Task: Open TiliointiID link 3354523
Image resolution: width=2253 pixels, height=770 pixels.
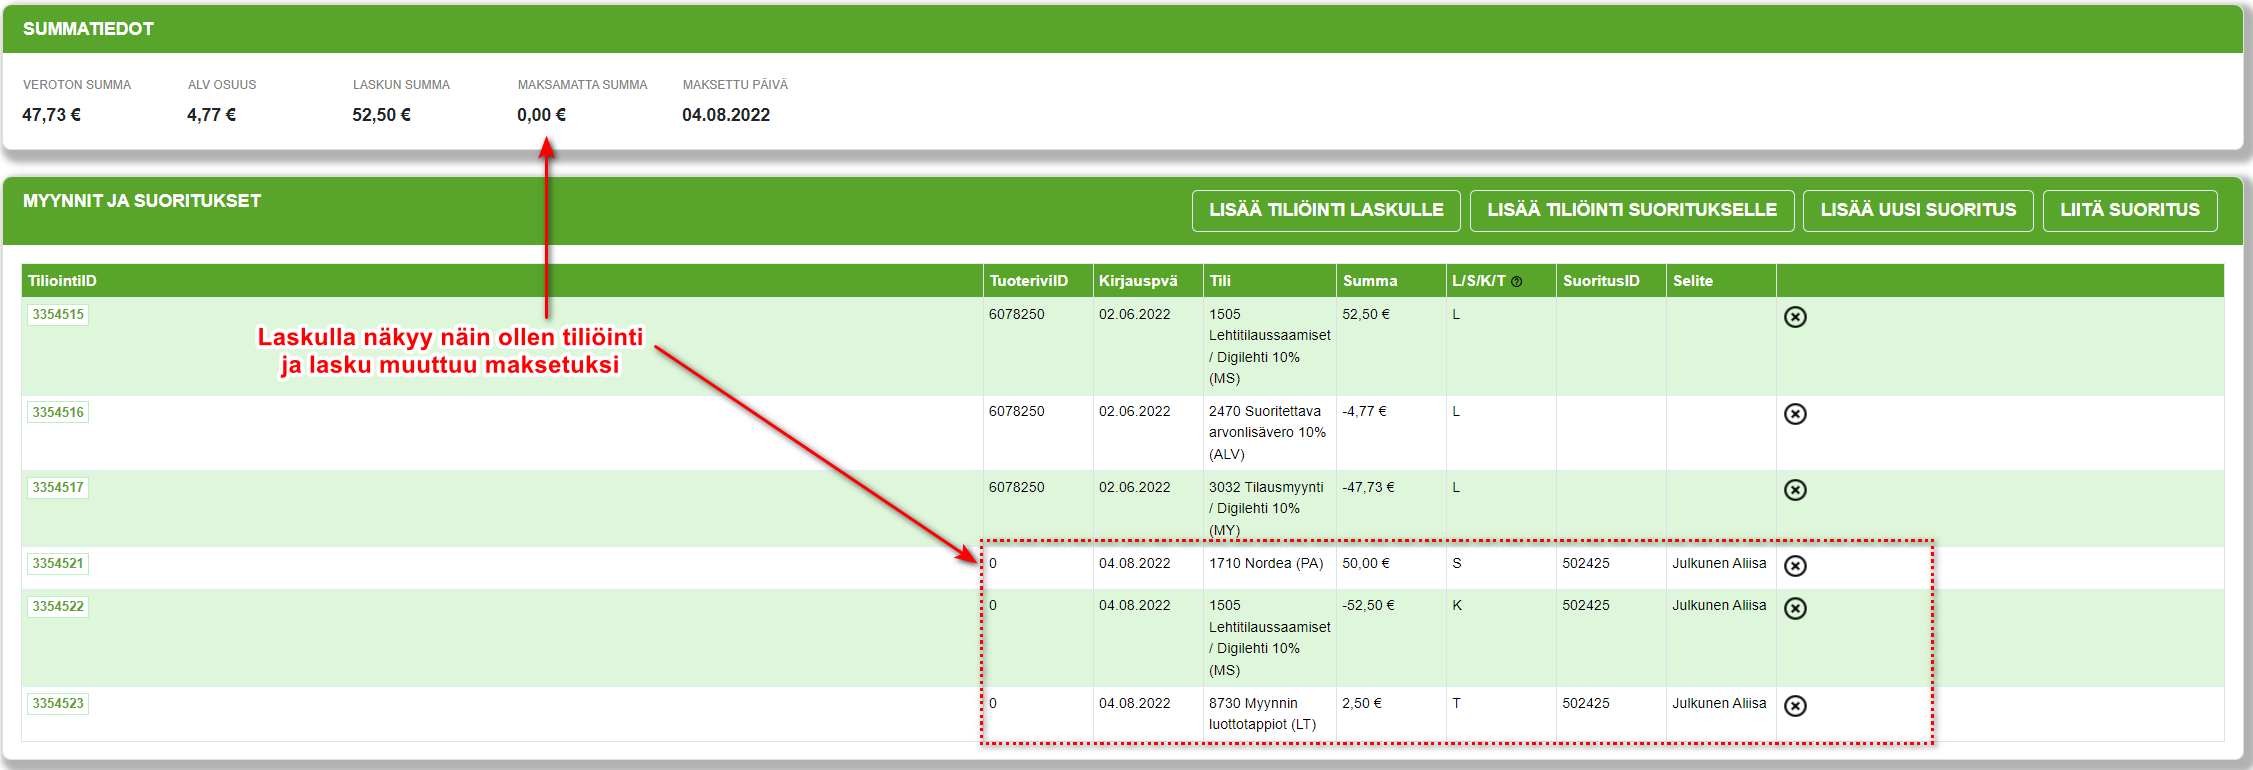Action: coord(58,704)
